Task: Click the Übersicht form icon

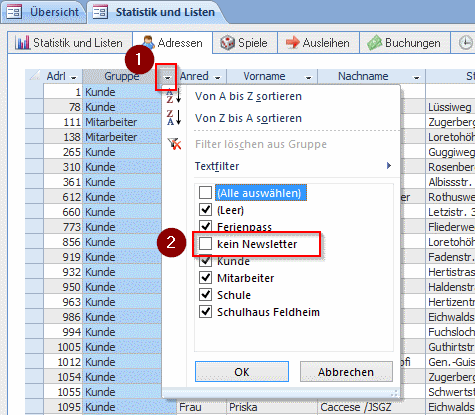Action: 14,12
